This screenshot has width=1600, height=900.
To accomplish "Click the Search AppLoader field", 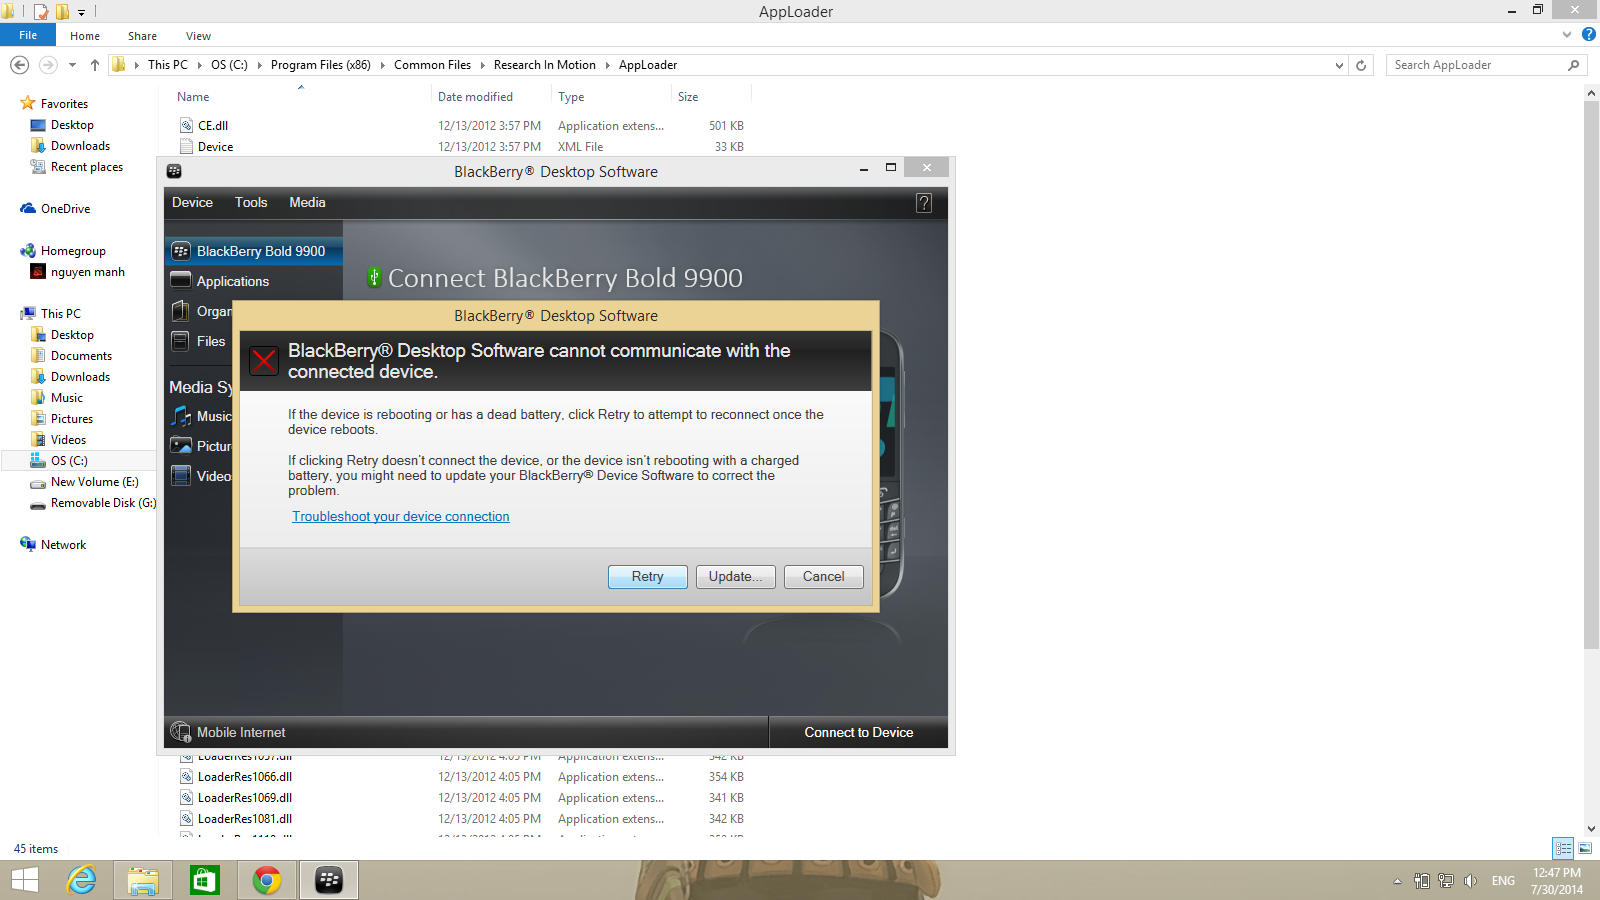I will tap(1486, 65).
